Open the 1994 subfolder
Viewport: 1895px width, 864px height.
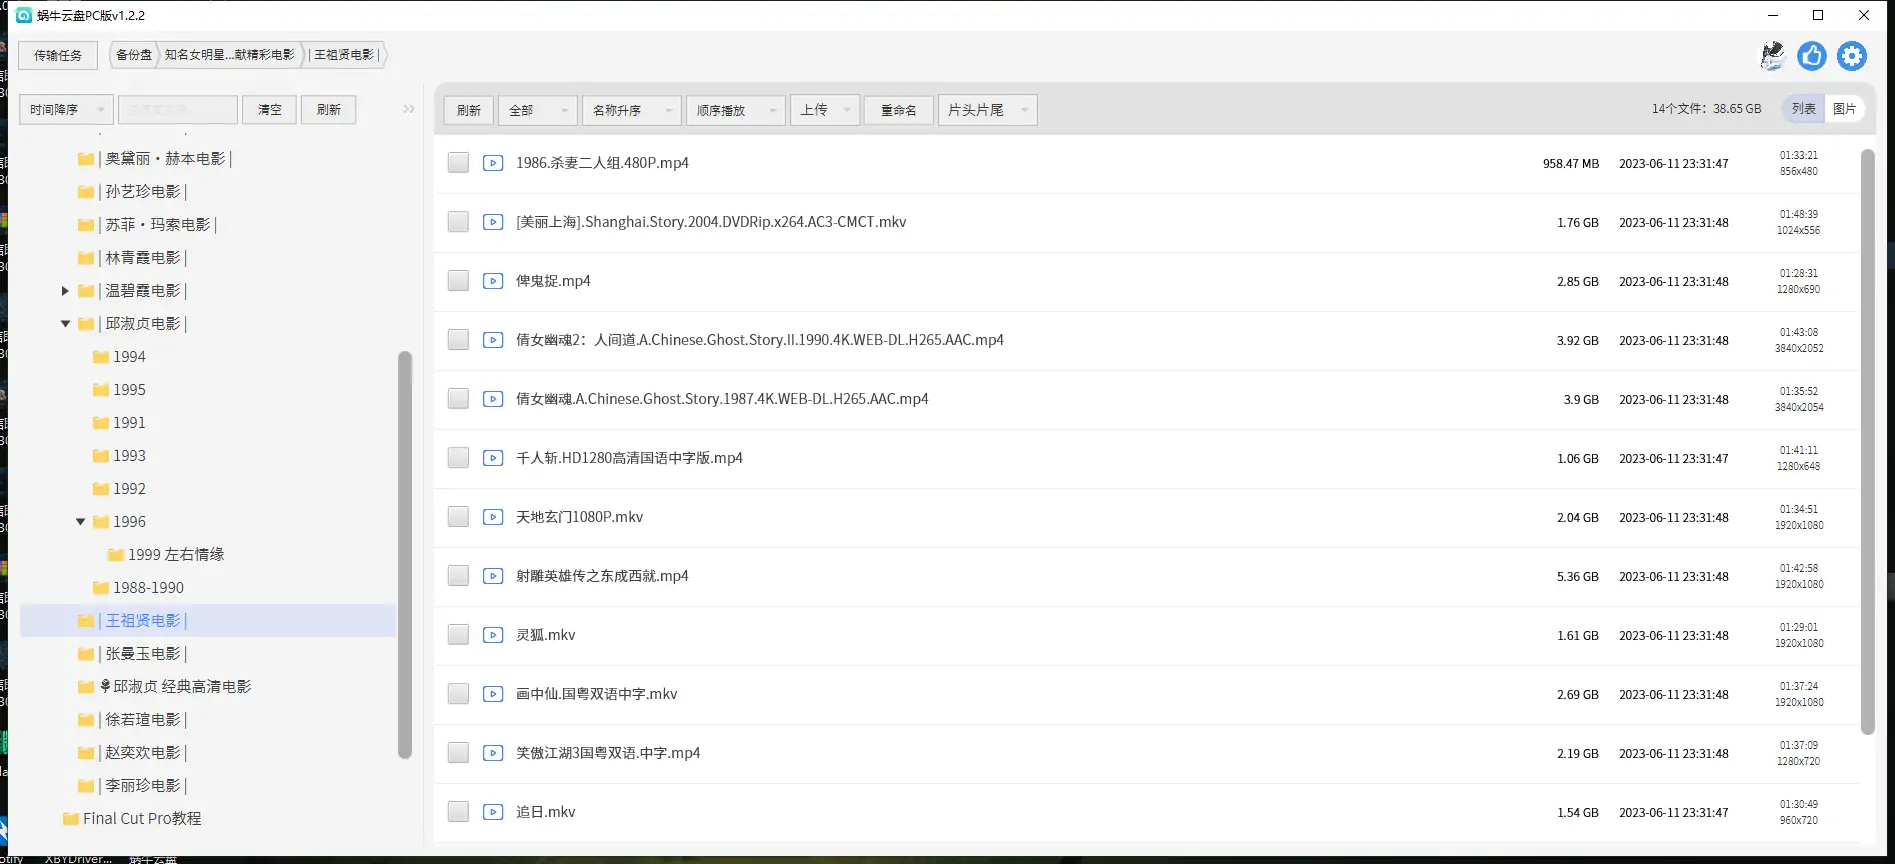coord(129,357)
